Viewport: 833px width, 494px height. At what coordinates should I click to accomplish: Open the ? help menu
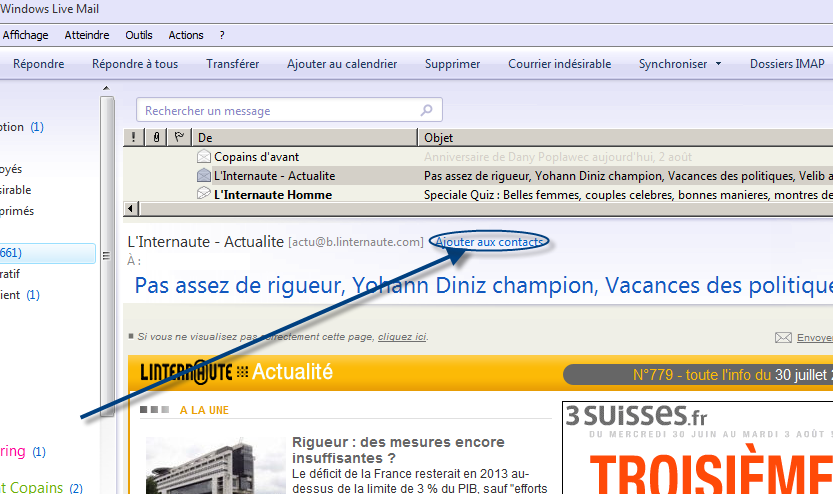(222, 35)
